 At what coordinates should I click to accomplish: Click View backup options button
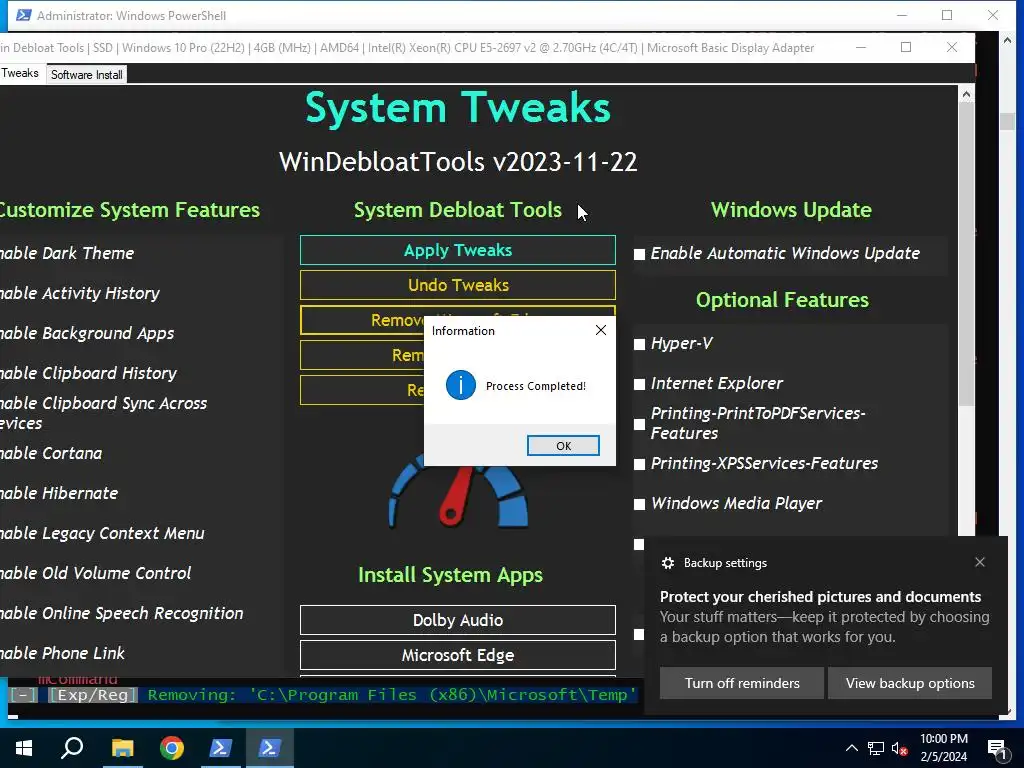(910, 683)
